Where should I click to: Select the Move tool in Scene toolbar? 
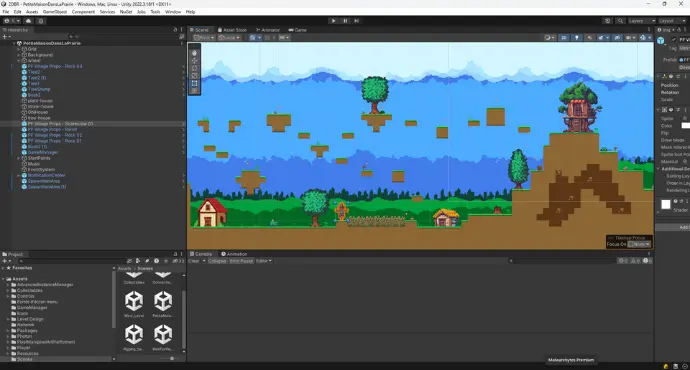195,60
